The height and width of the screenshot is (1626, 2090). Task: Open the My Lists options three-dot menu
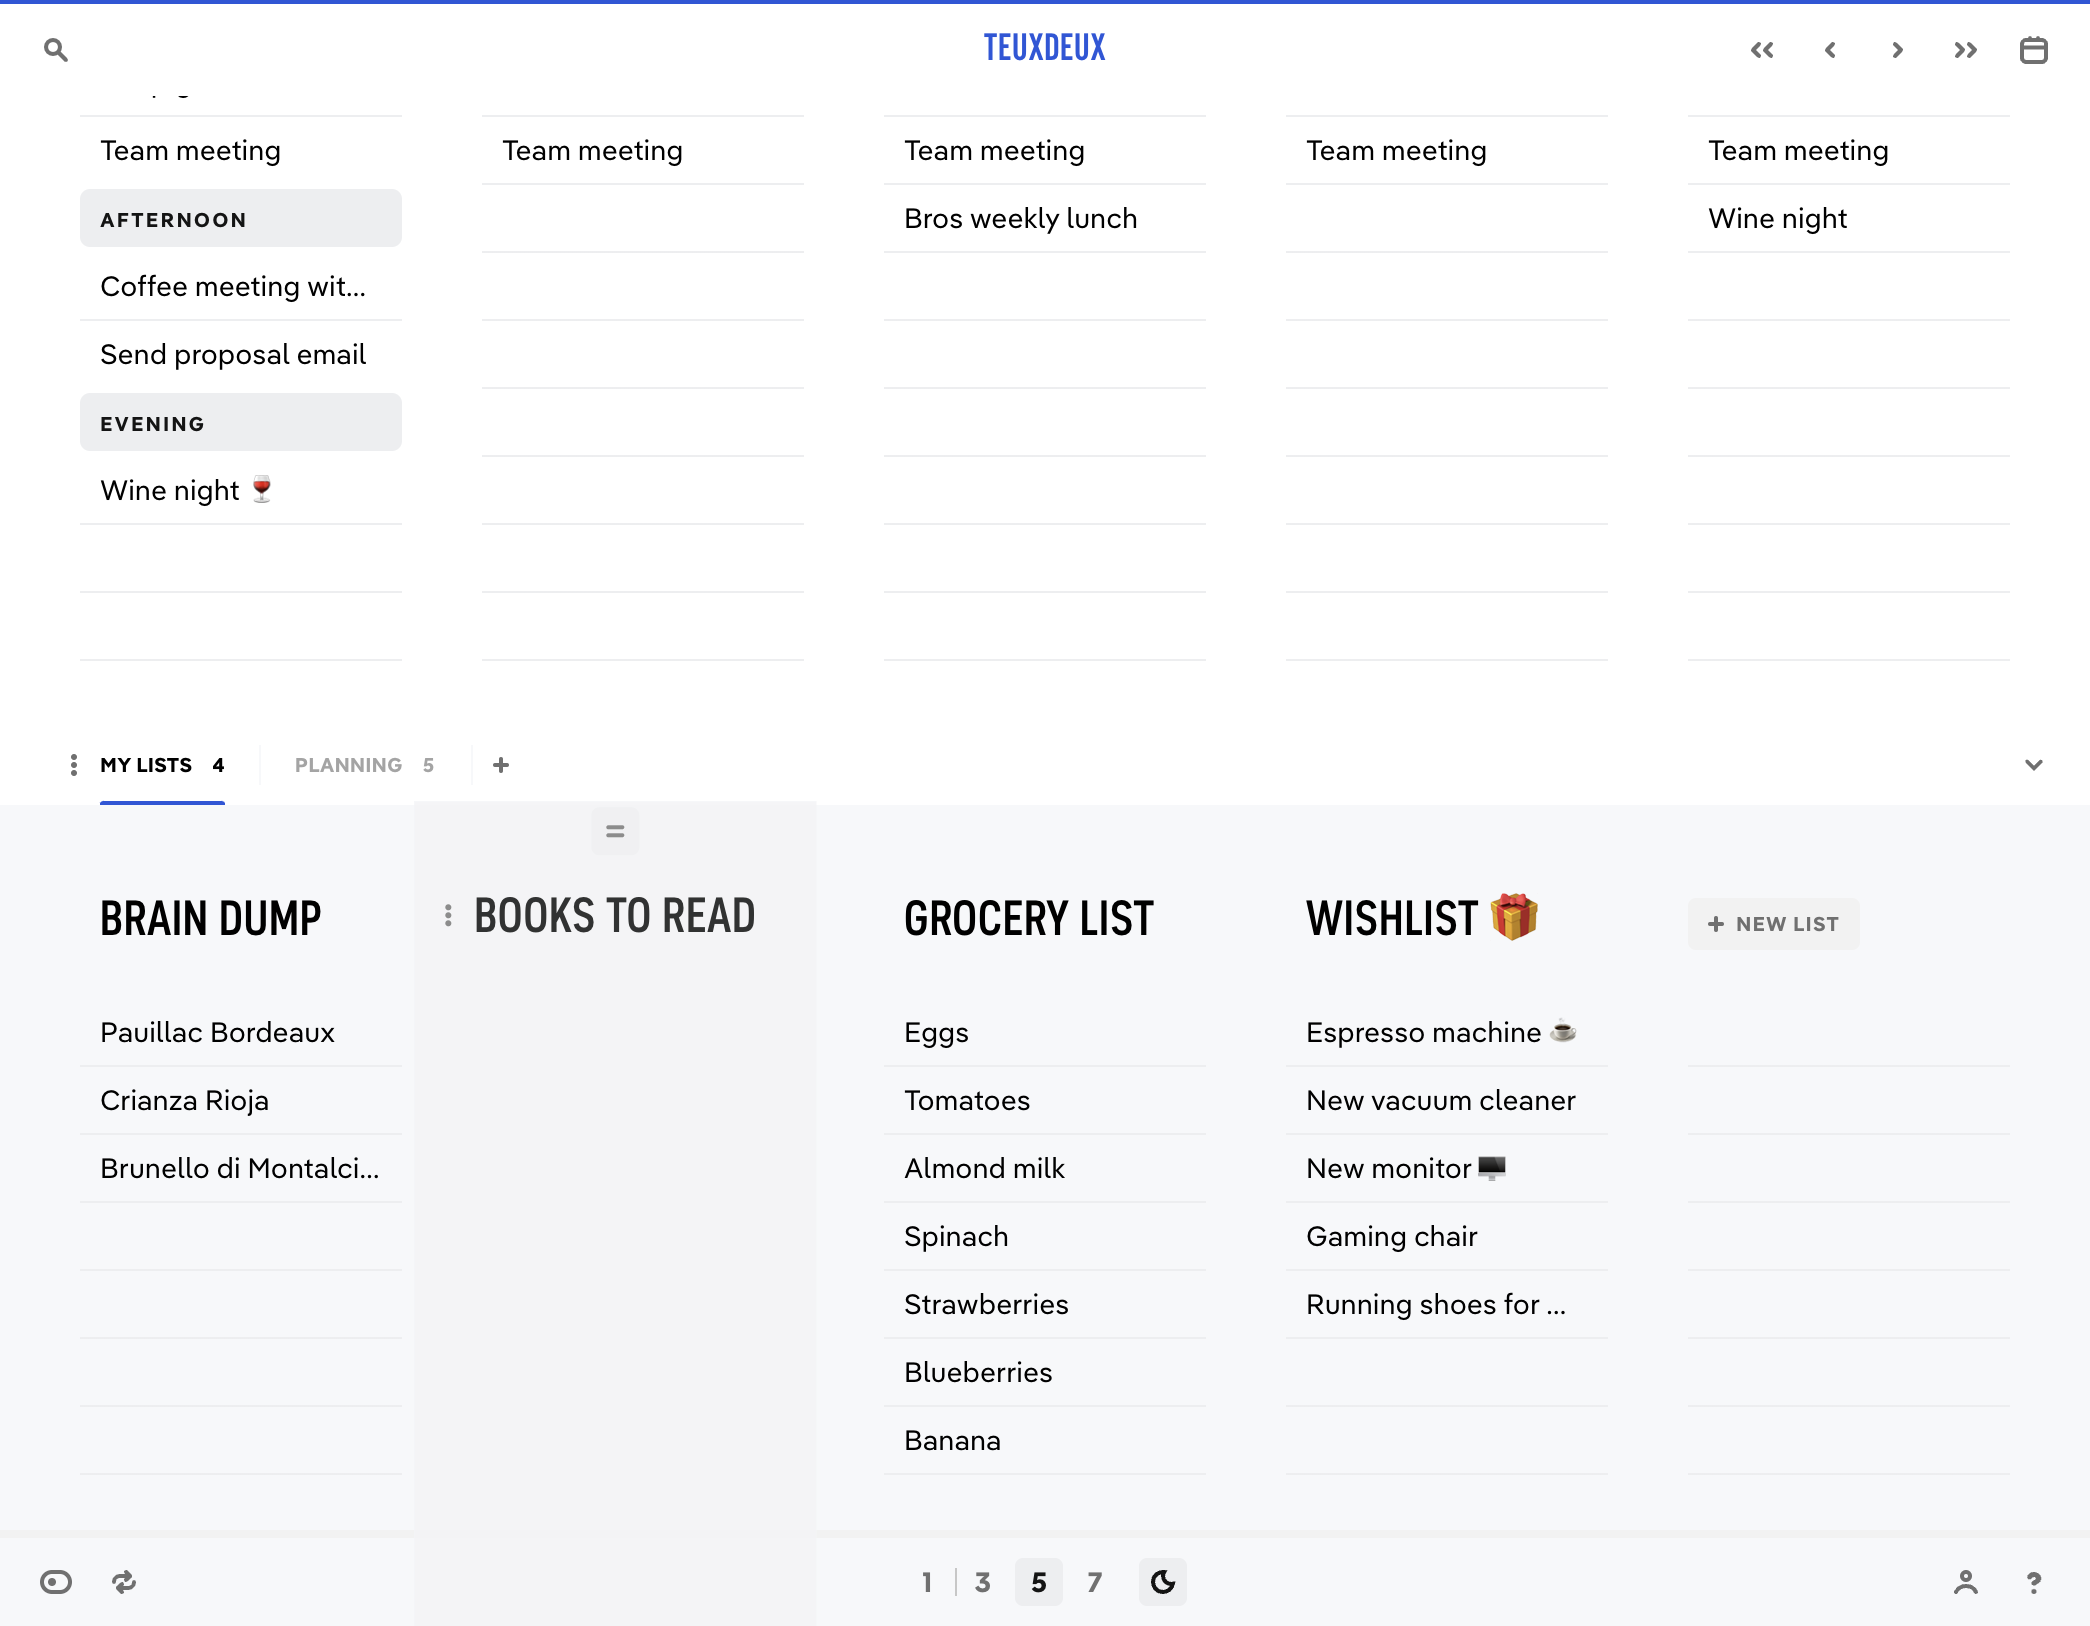(x=74, y=765)
